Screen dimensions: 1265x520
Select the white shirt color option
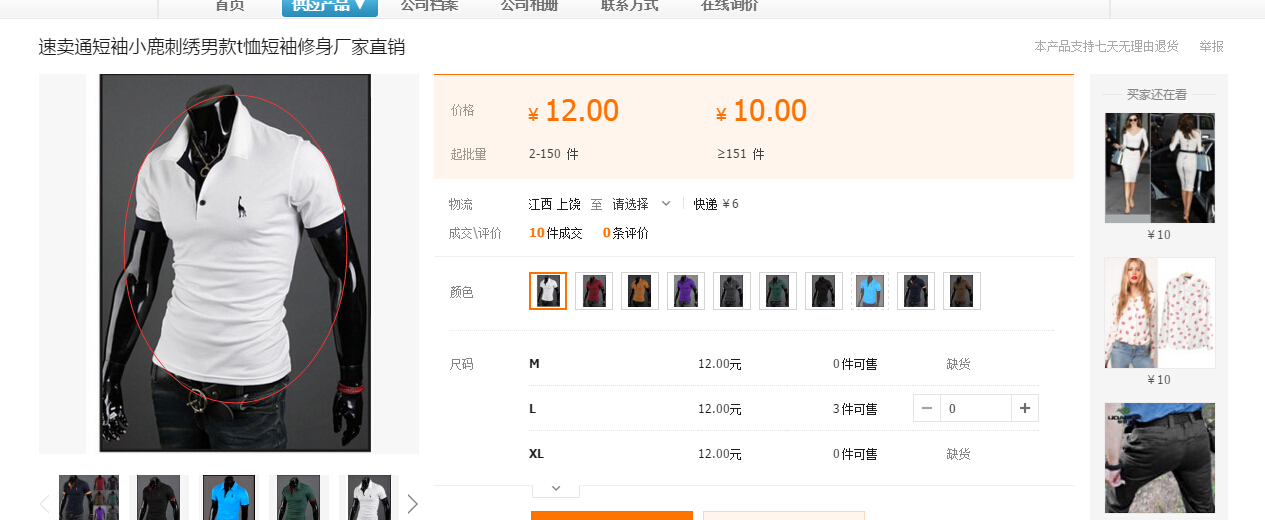point(548,291)
